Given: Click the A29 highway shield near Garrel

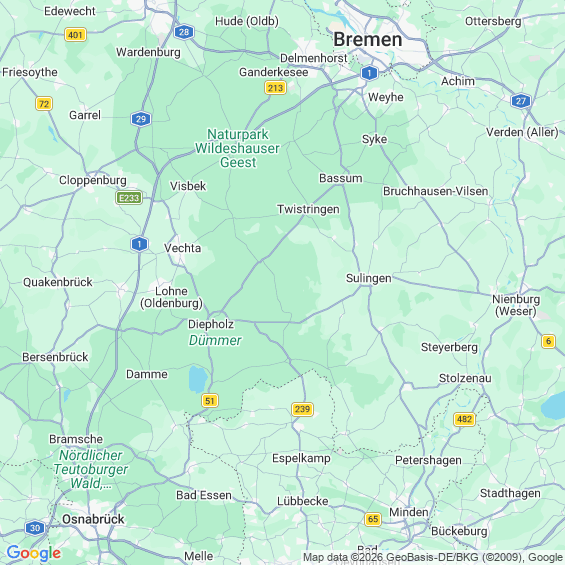Looking at the screenshot, I should click(x=141, y=119).
